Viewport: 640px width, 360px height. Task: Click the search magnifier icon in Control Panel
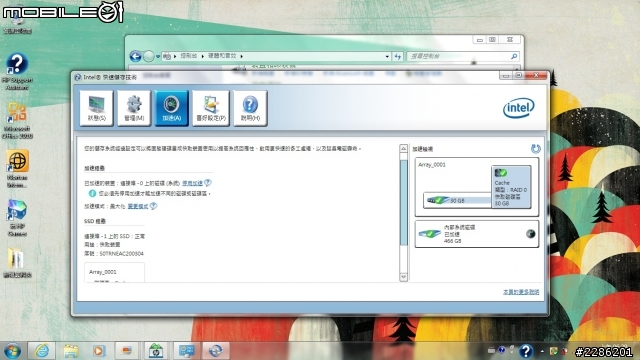(x=514, y=56)
